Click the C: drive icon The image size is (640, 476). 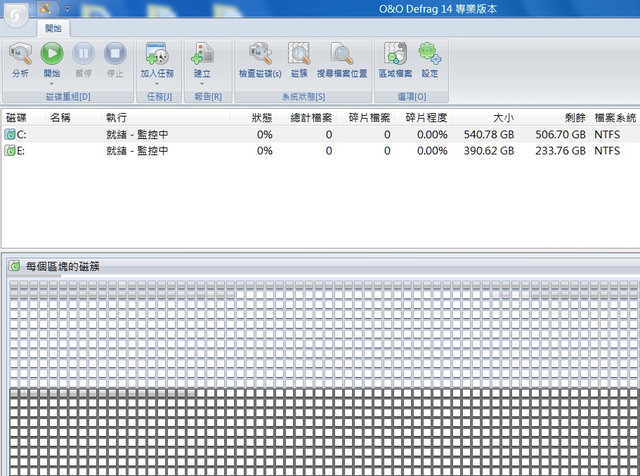point(10,134)
